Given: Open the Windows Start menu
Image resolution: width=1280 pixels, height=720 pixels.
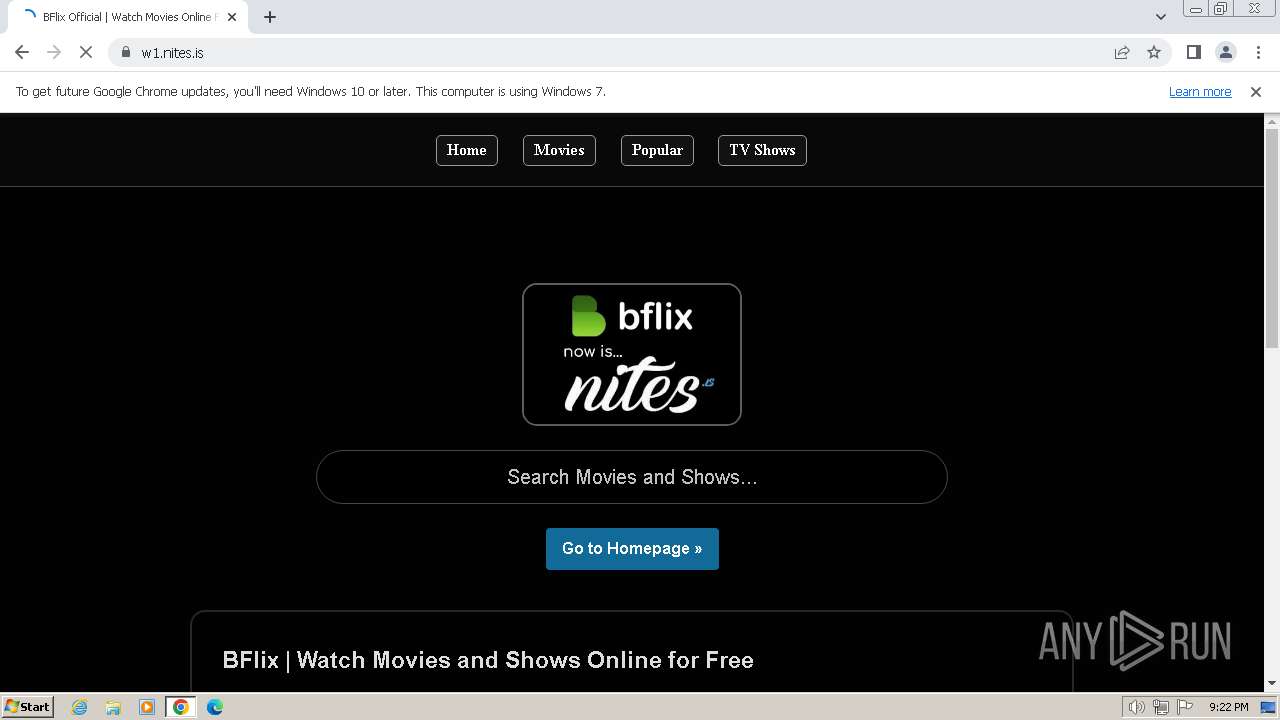Looking at the screenshot, I should point(27,707).
